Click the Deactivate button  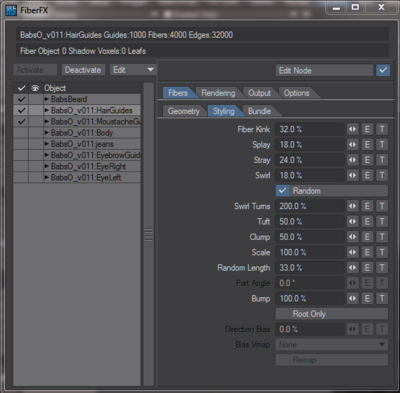click(x=83, y=70)
